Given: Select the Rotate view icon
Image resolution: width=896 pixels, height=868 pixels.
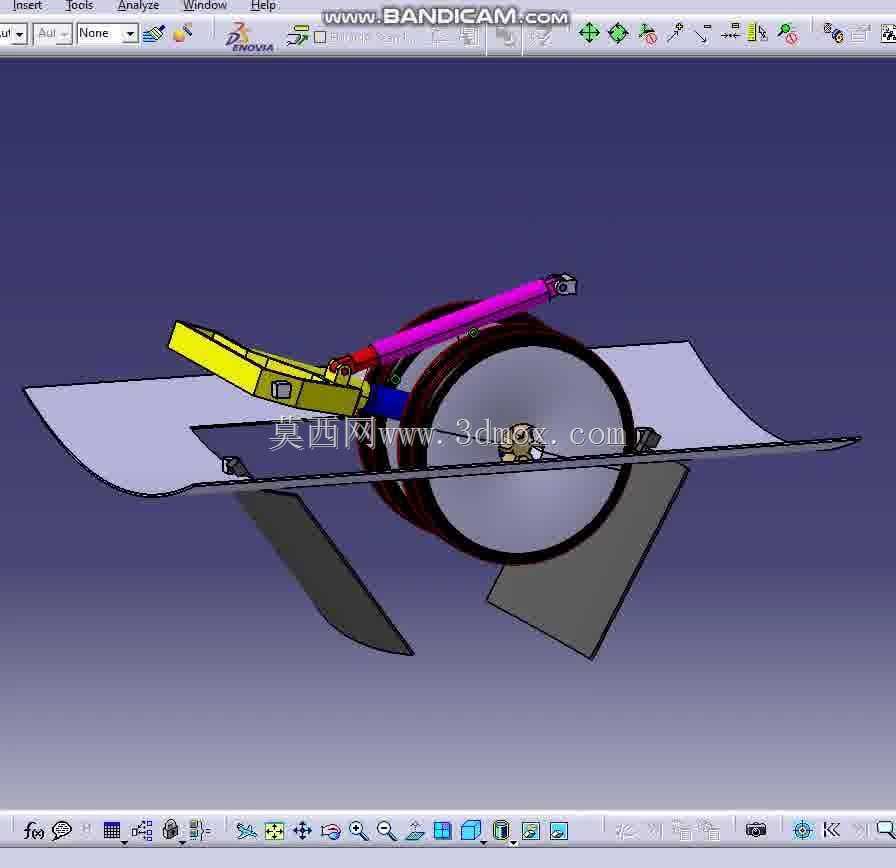Looking at the screenshot, I should [330, 831].
